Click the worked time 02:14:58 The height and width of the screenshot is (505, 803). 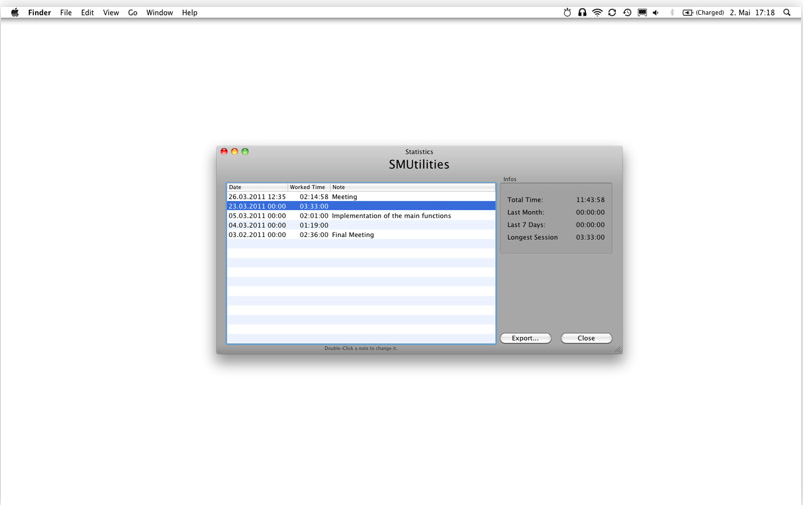point(314,197)
